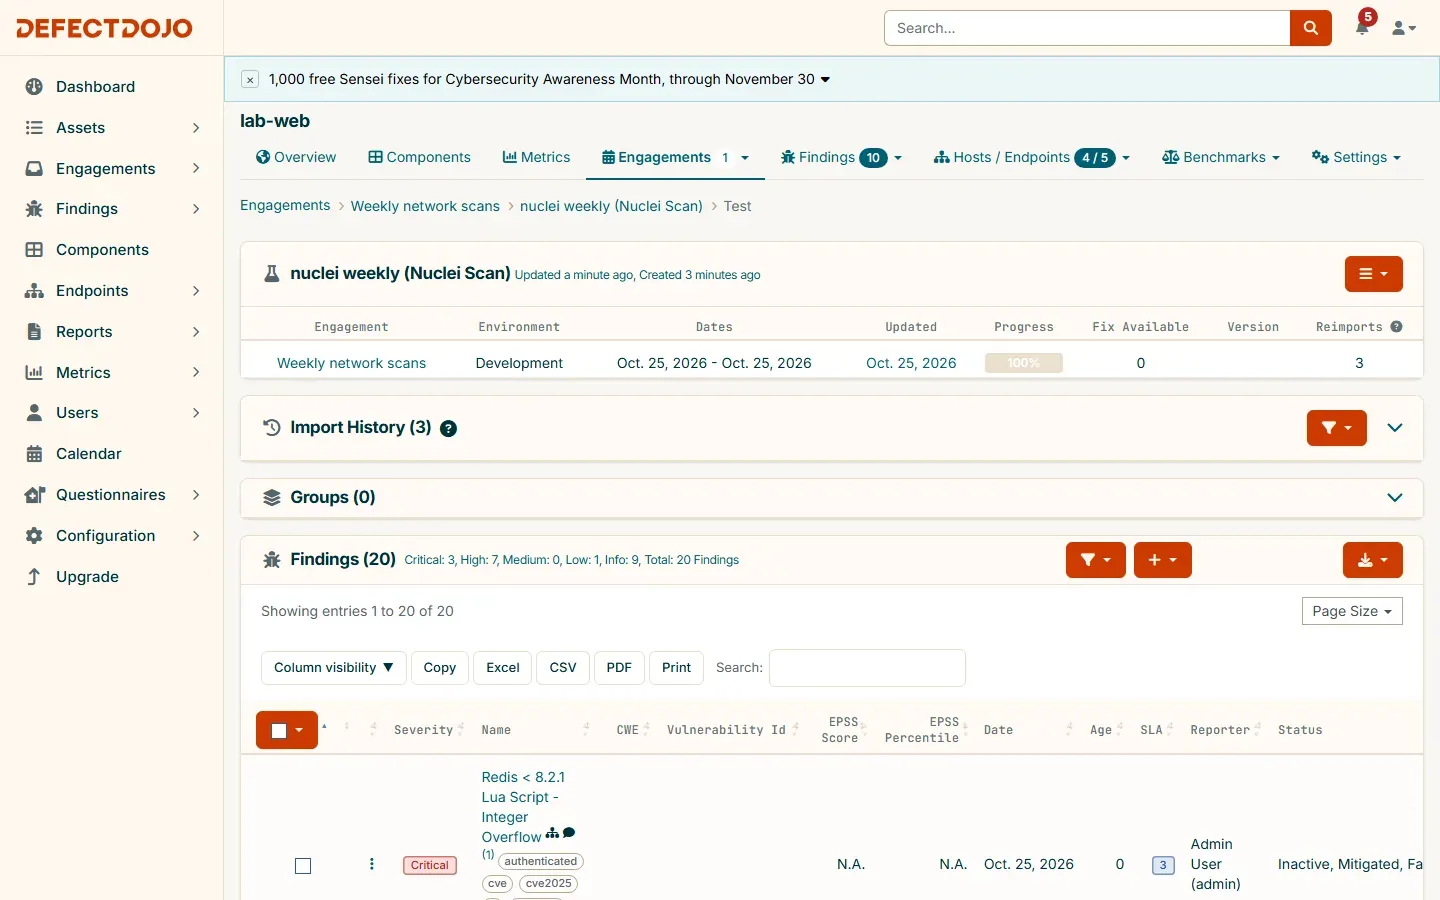This screenshot has height=900, width=1440.
Task: Click the Endpoints sitemap icon in sidebar
Action: 34,291
